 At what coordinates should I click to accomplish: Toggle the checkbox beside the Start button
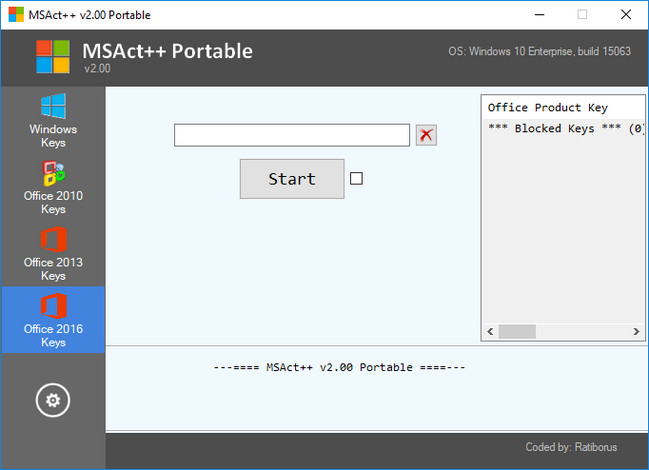click(x=356, y=179)
